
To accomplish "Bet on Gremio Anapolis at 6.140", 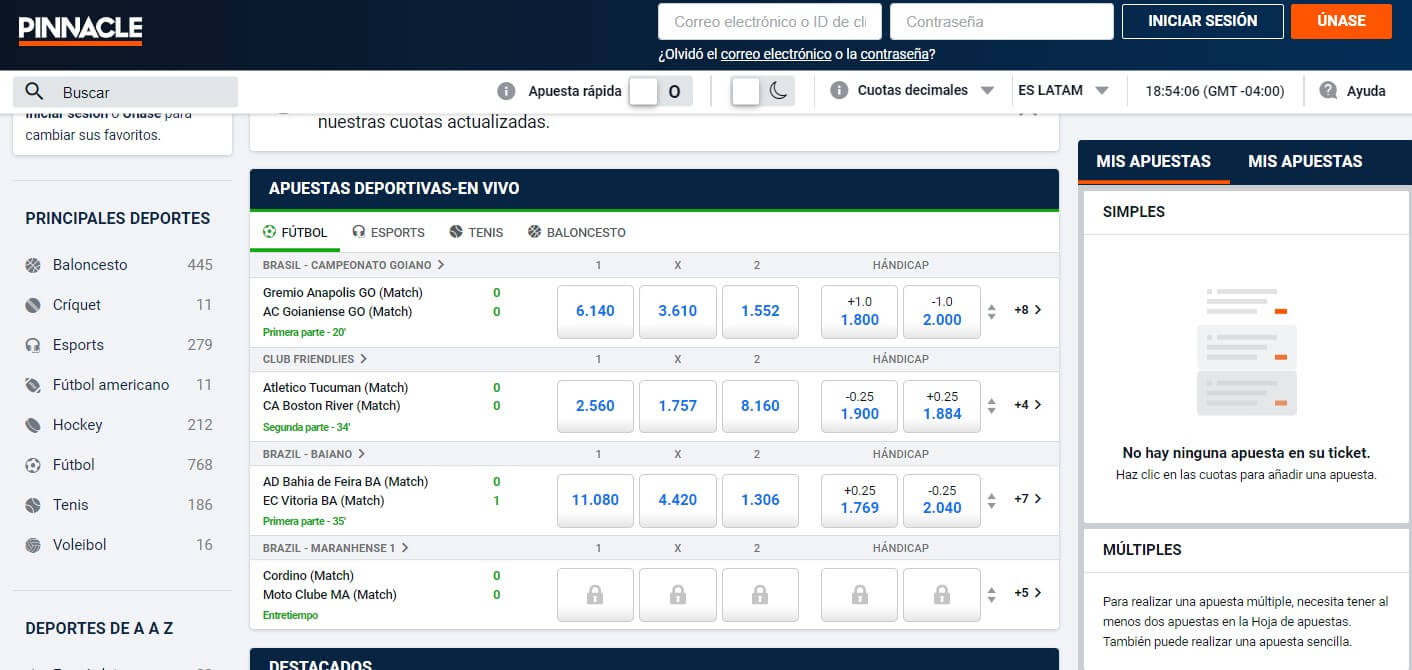I will coord(595,311).
